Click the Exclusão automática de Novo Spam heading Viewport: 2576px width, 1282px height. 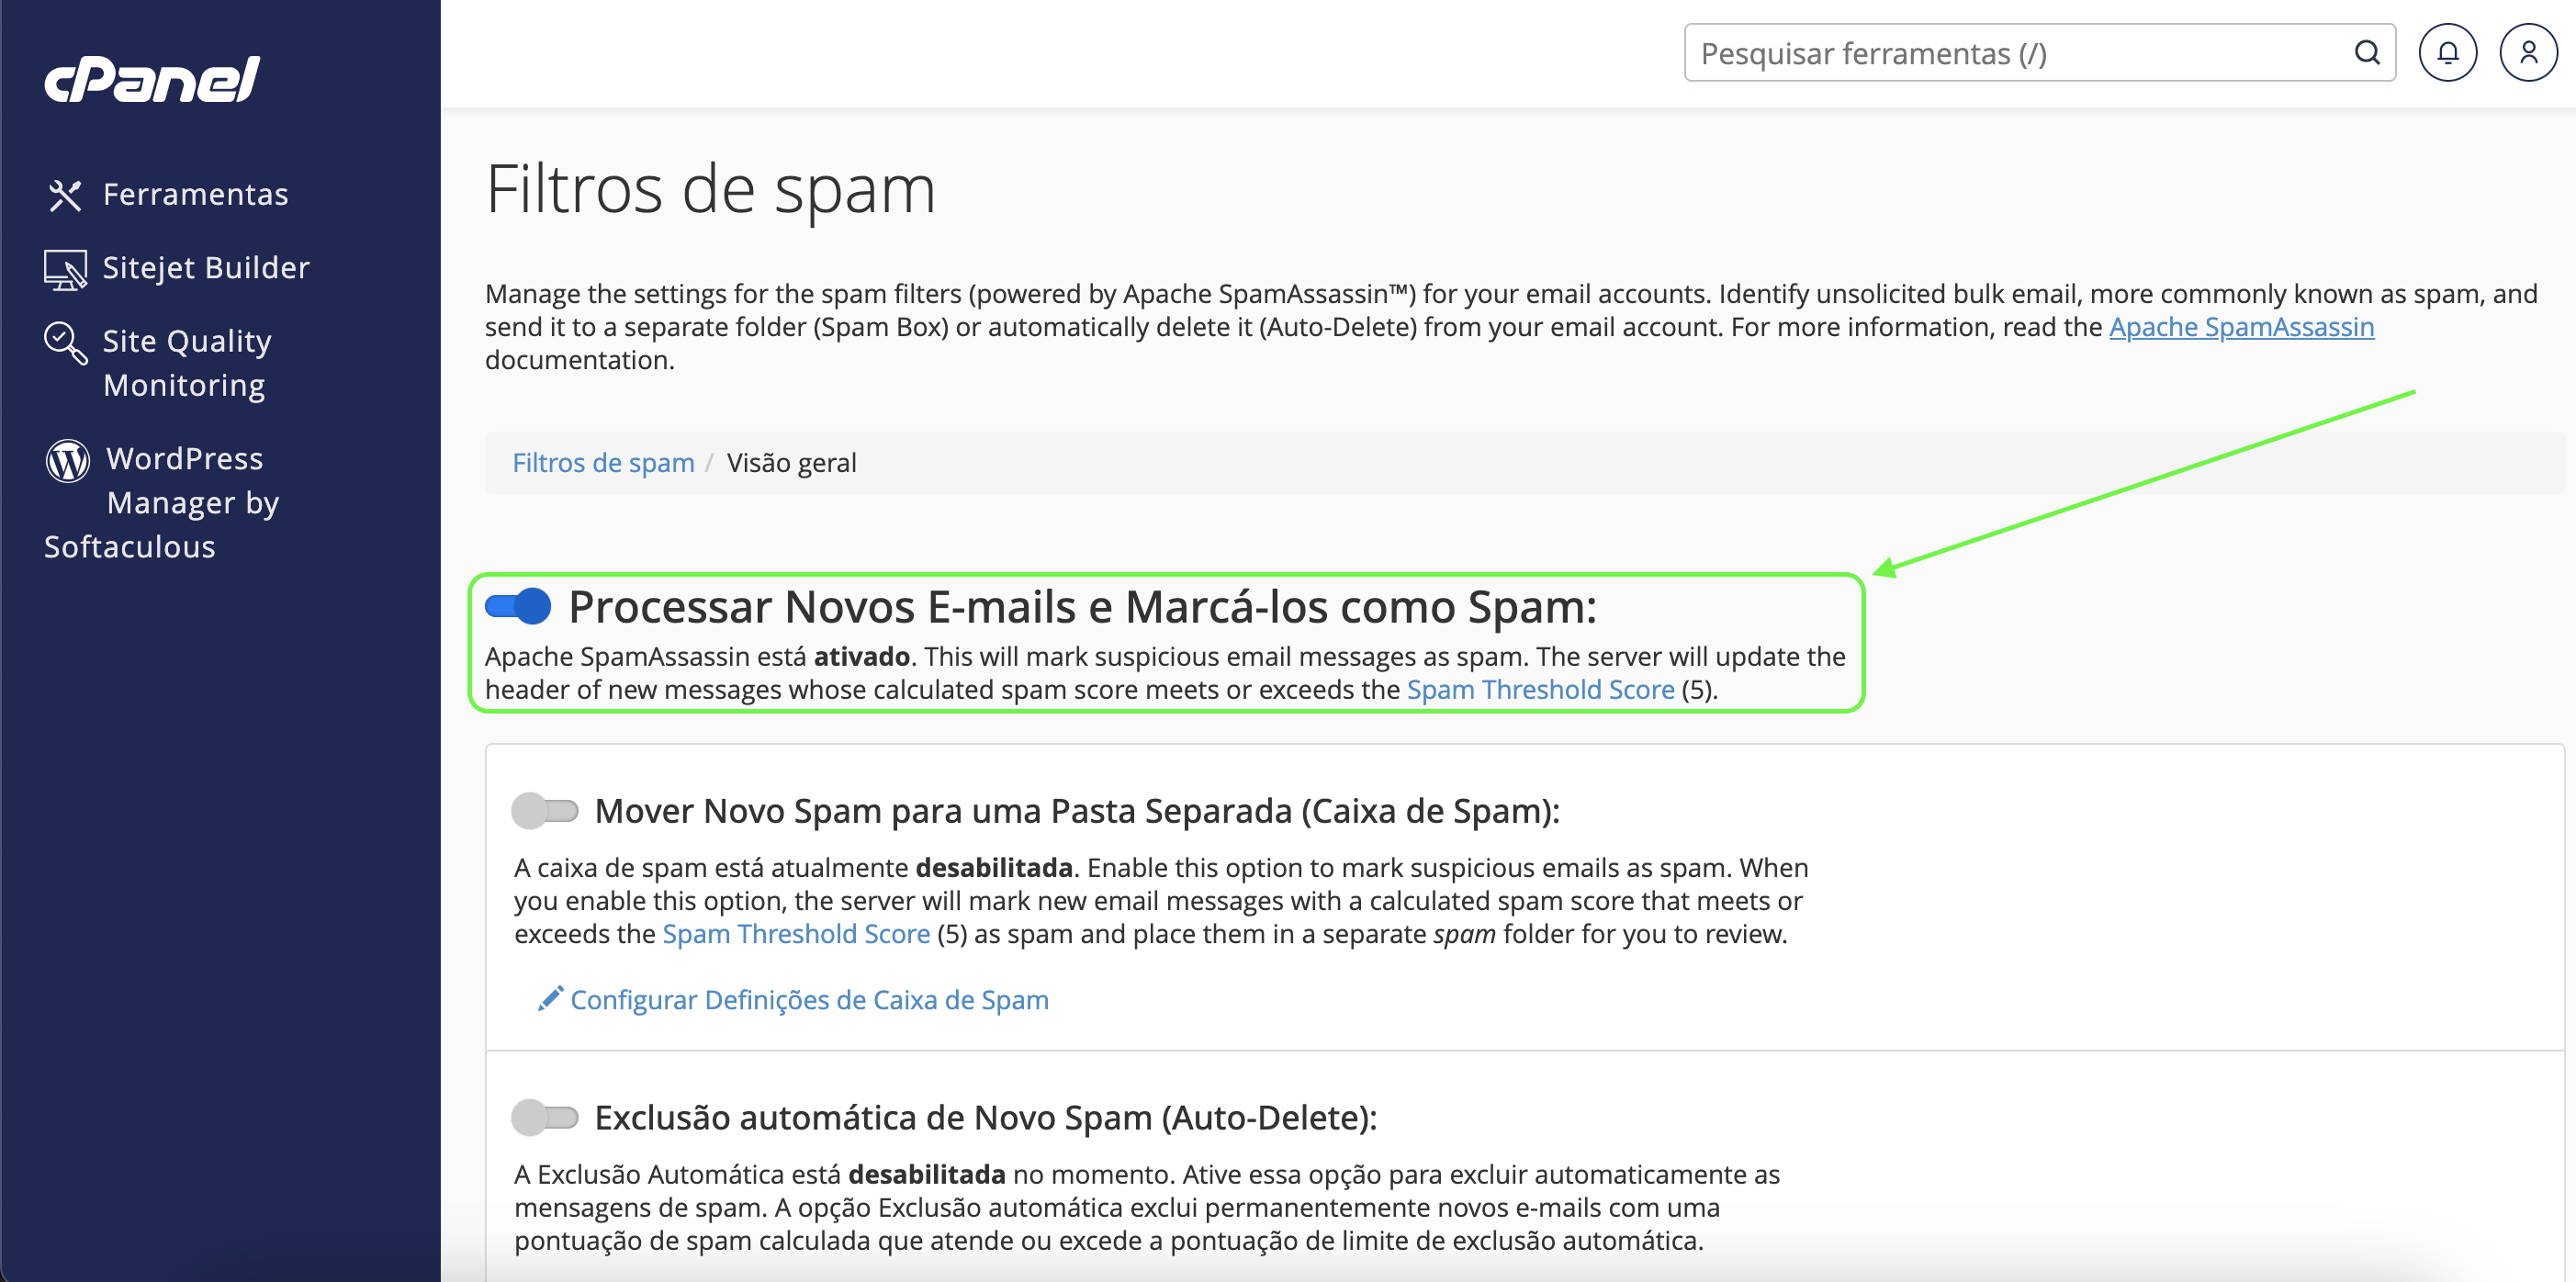(x=986, y=1118)
